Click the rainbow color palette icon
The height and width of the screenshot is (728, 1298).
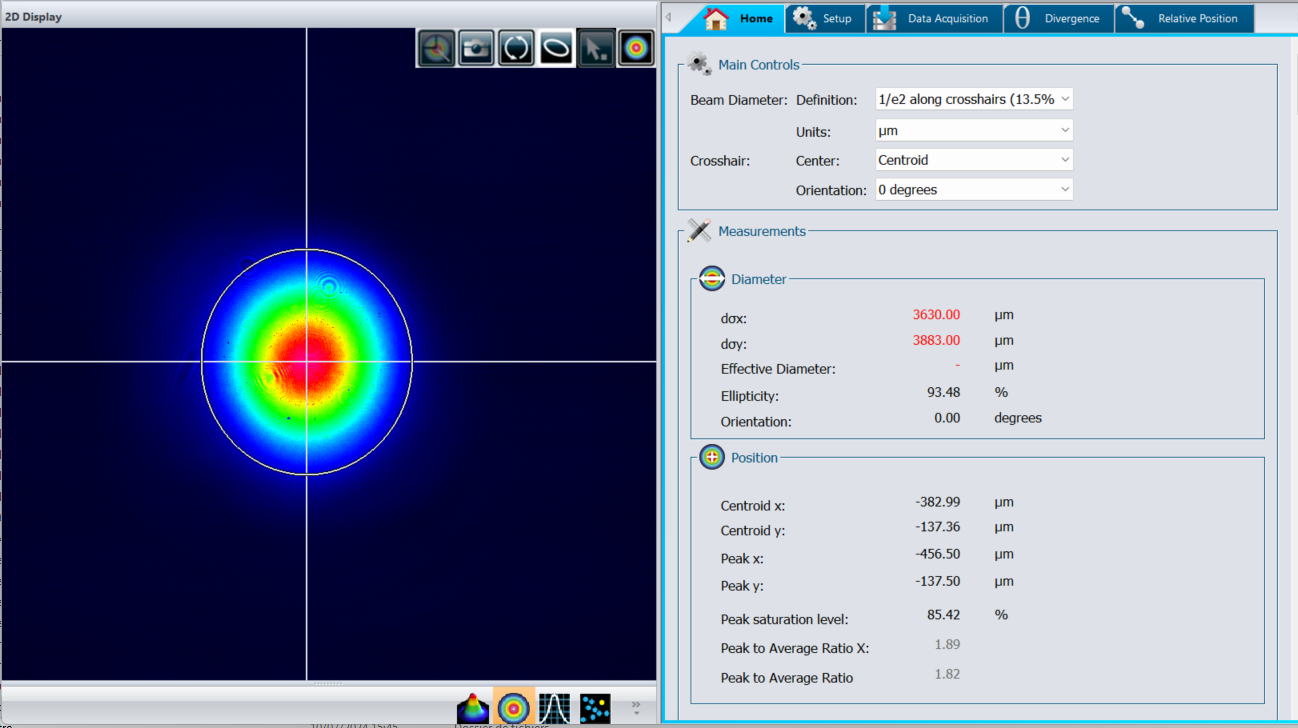click(636, 48)
